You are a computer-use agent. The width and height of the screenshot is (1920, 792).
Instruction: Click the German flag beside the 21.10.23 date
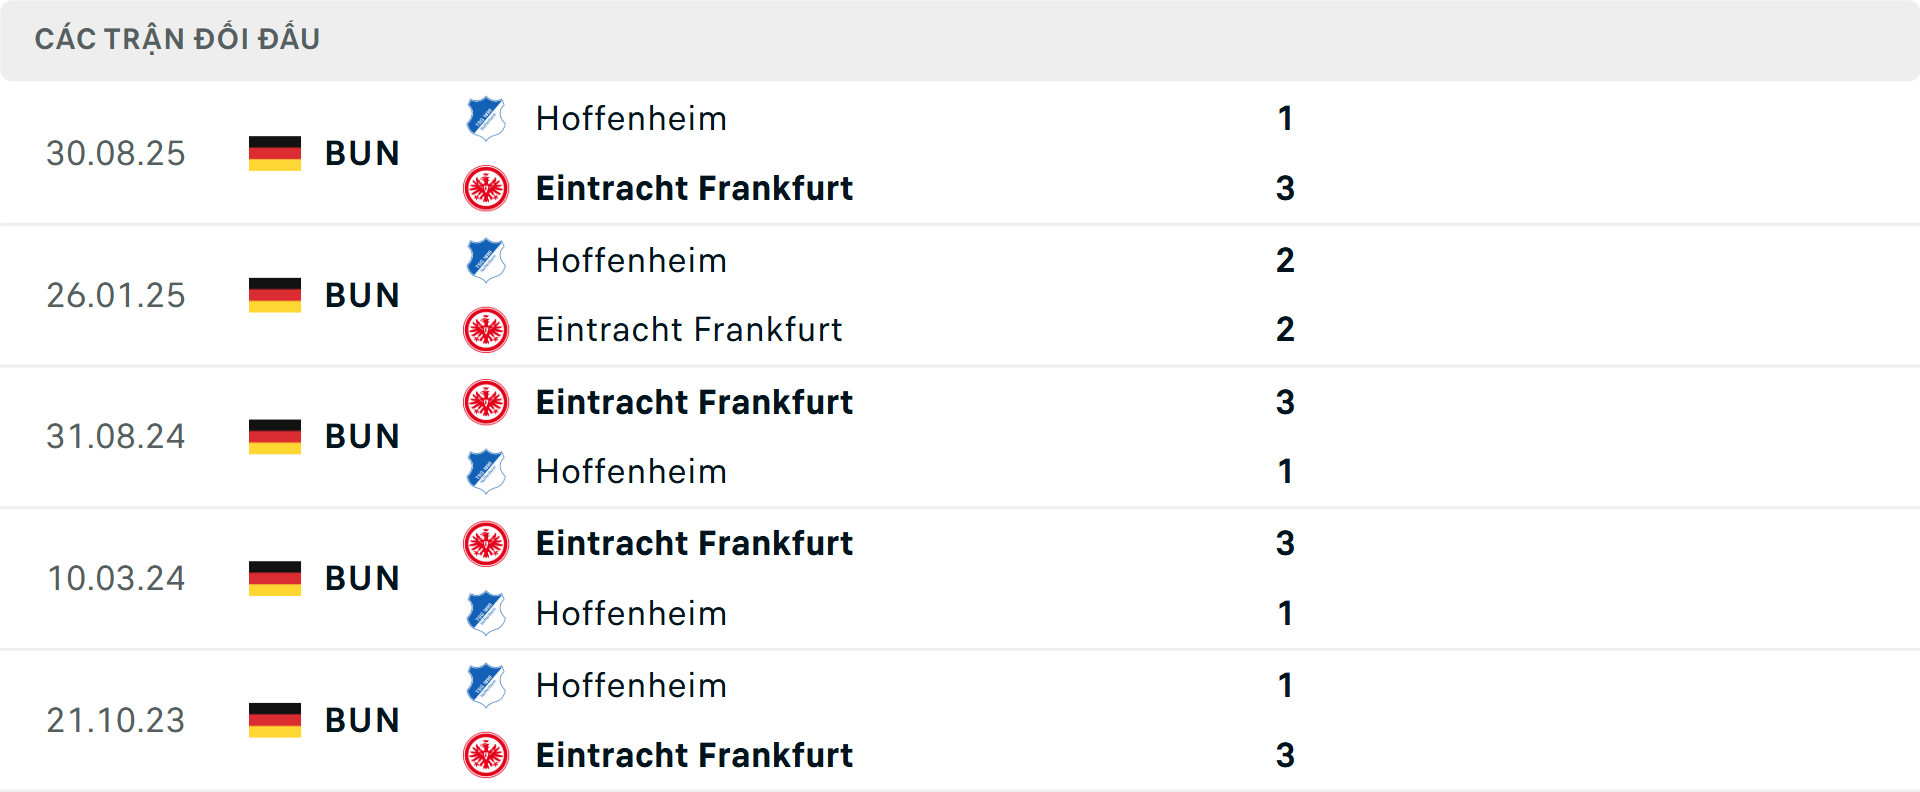pos(274,719)
